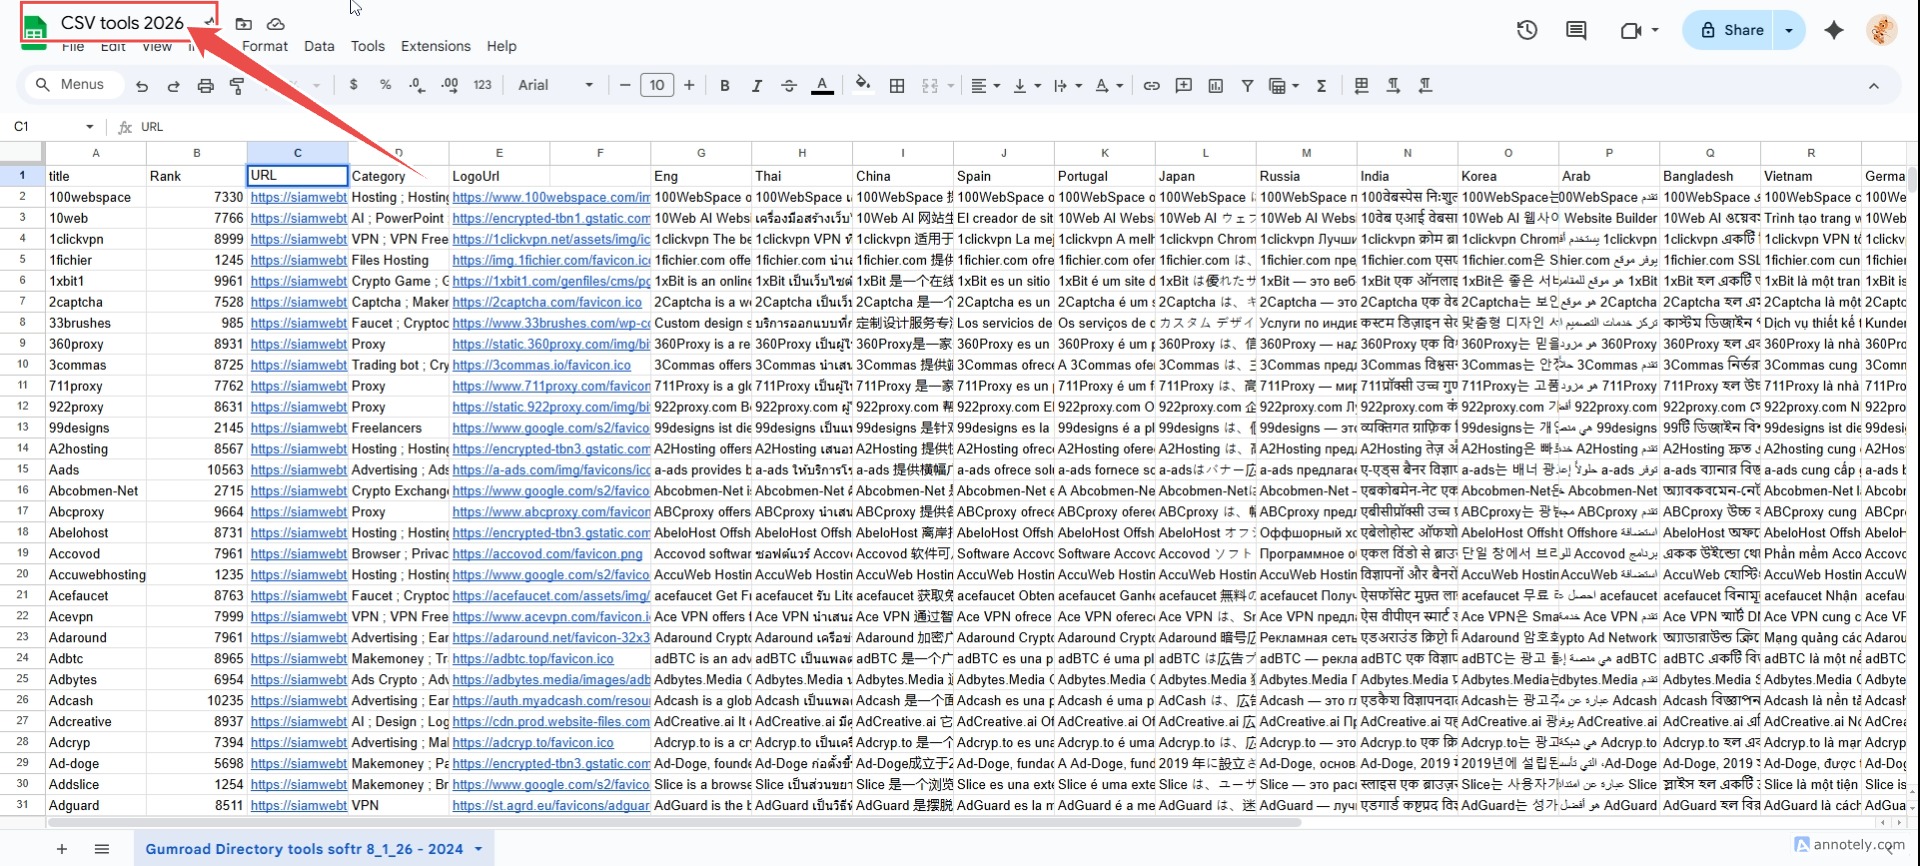Show the all sheets list
The width and height of the screenshot is (1920, 866).
pyautogui.click(x=102, y=849)
